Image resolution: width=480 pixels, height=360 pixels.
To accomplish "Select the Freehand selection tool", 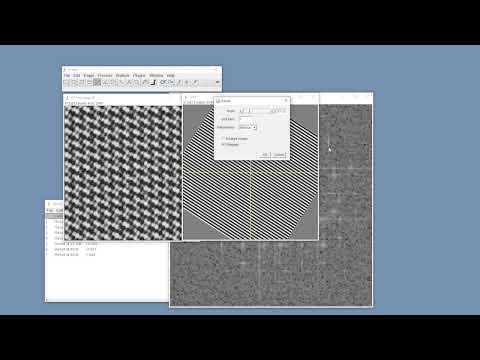I will click(89, 82).
